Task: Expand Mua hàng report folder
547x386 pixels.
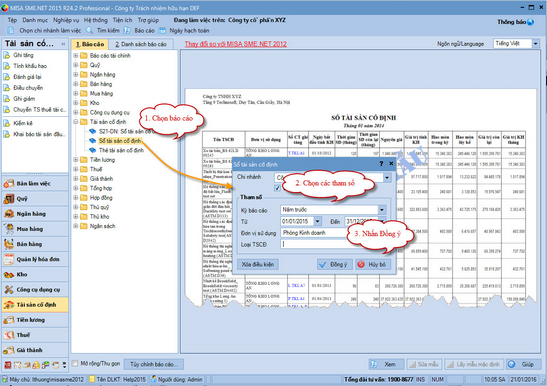Action: [76, 93]
